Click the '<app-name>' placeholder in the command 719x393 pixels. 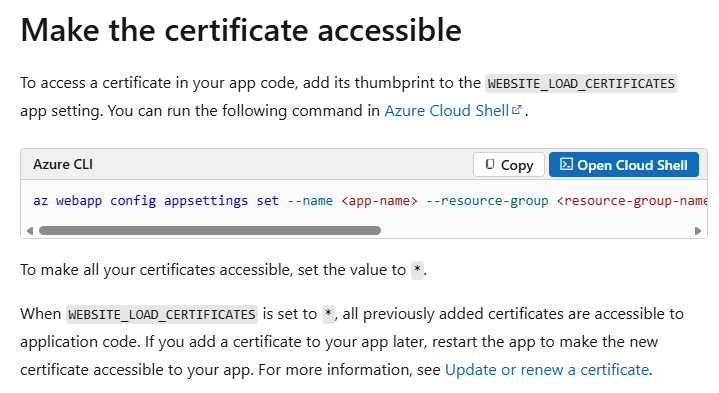point(379,201)
